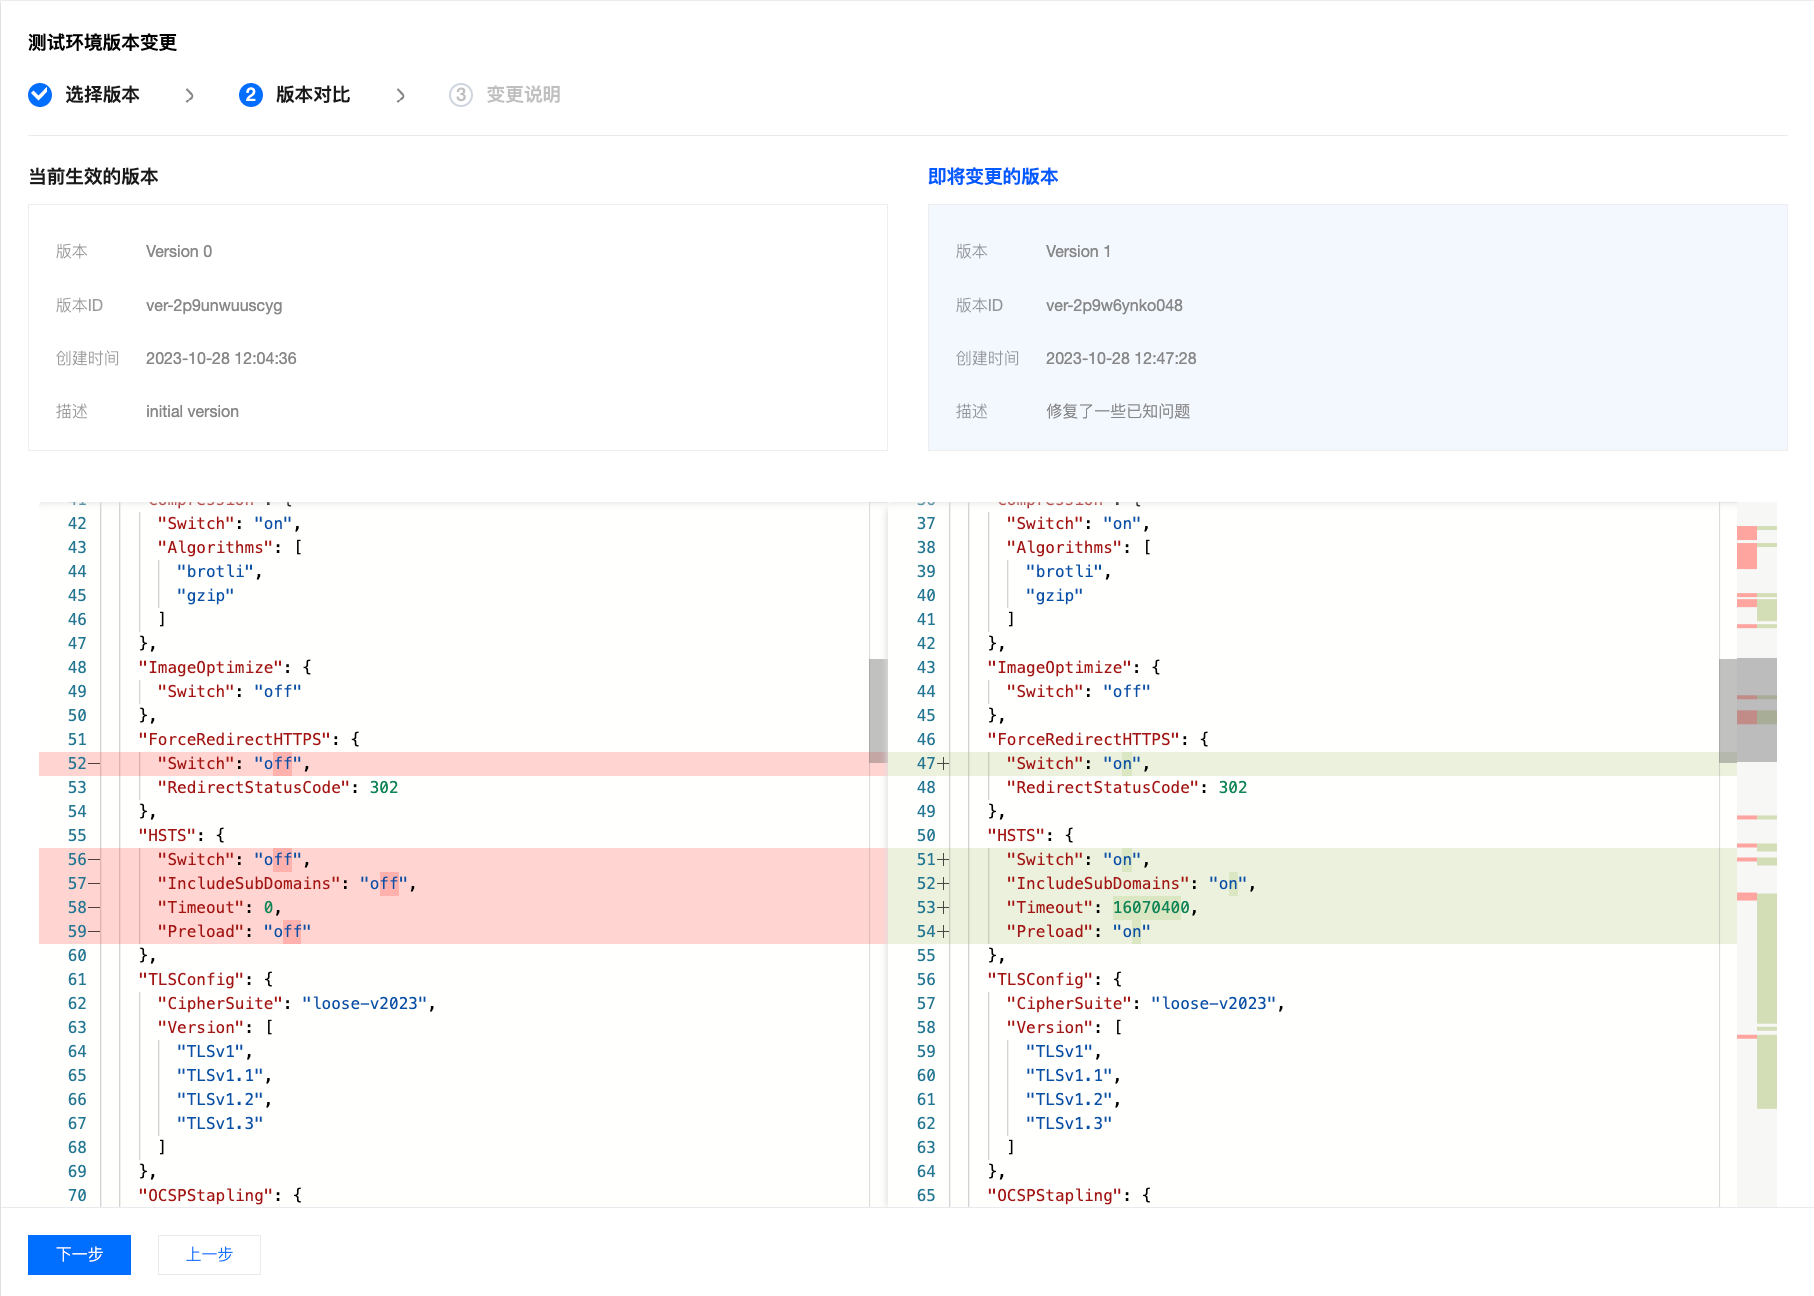Open the 变更说明 step label
The image size is (1814, 1296).
[523, 95]
